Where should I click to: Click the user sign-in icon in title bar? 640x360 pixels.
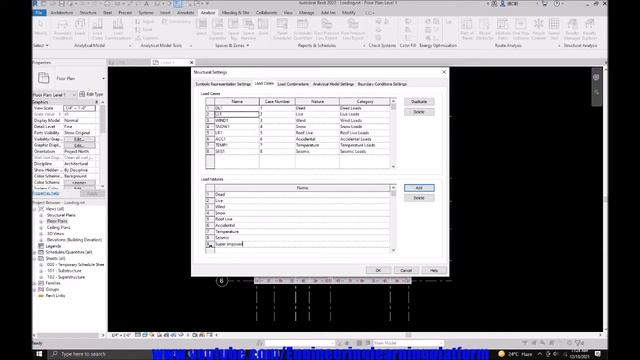(503, 4)
